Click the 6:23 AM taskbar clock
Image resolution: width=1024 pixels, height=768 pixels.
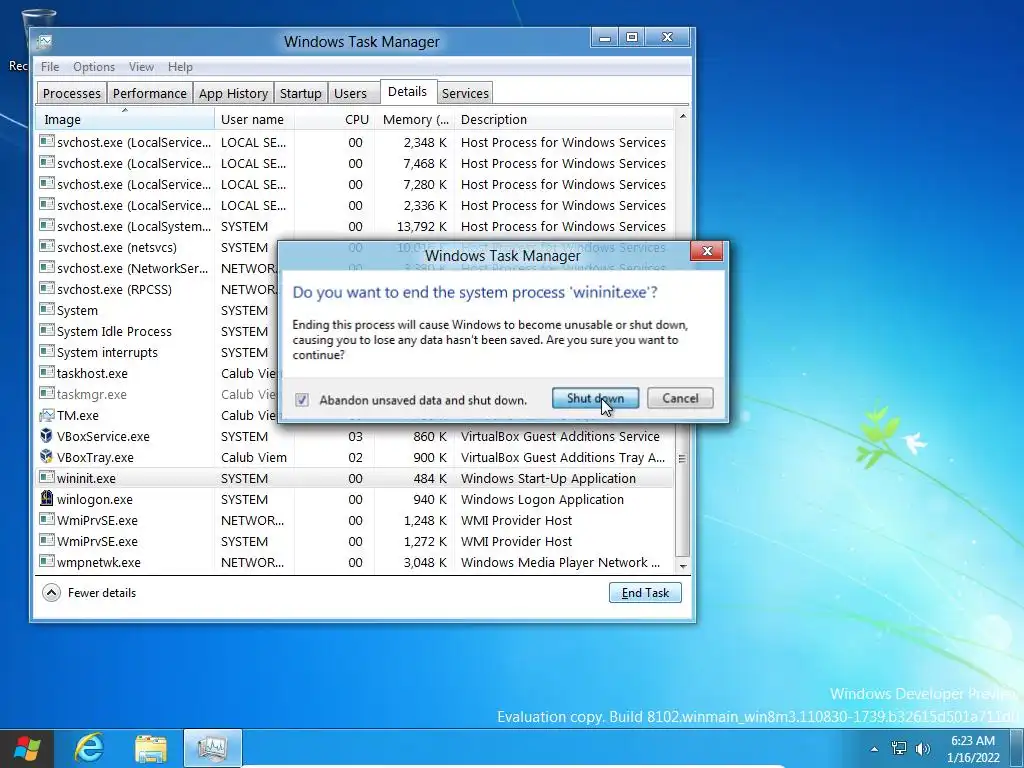point(973,741)
